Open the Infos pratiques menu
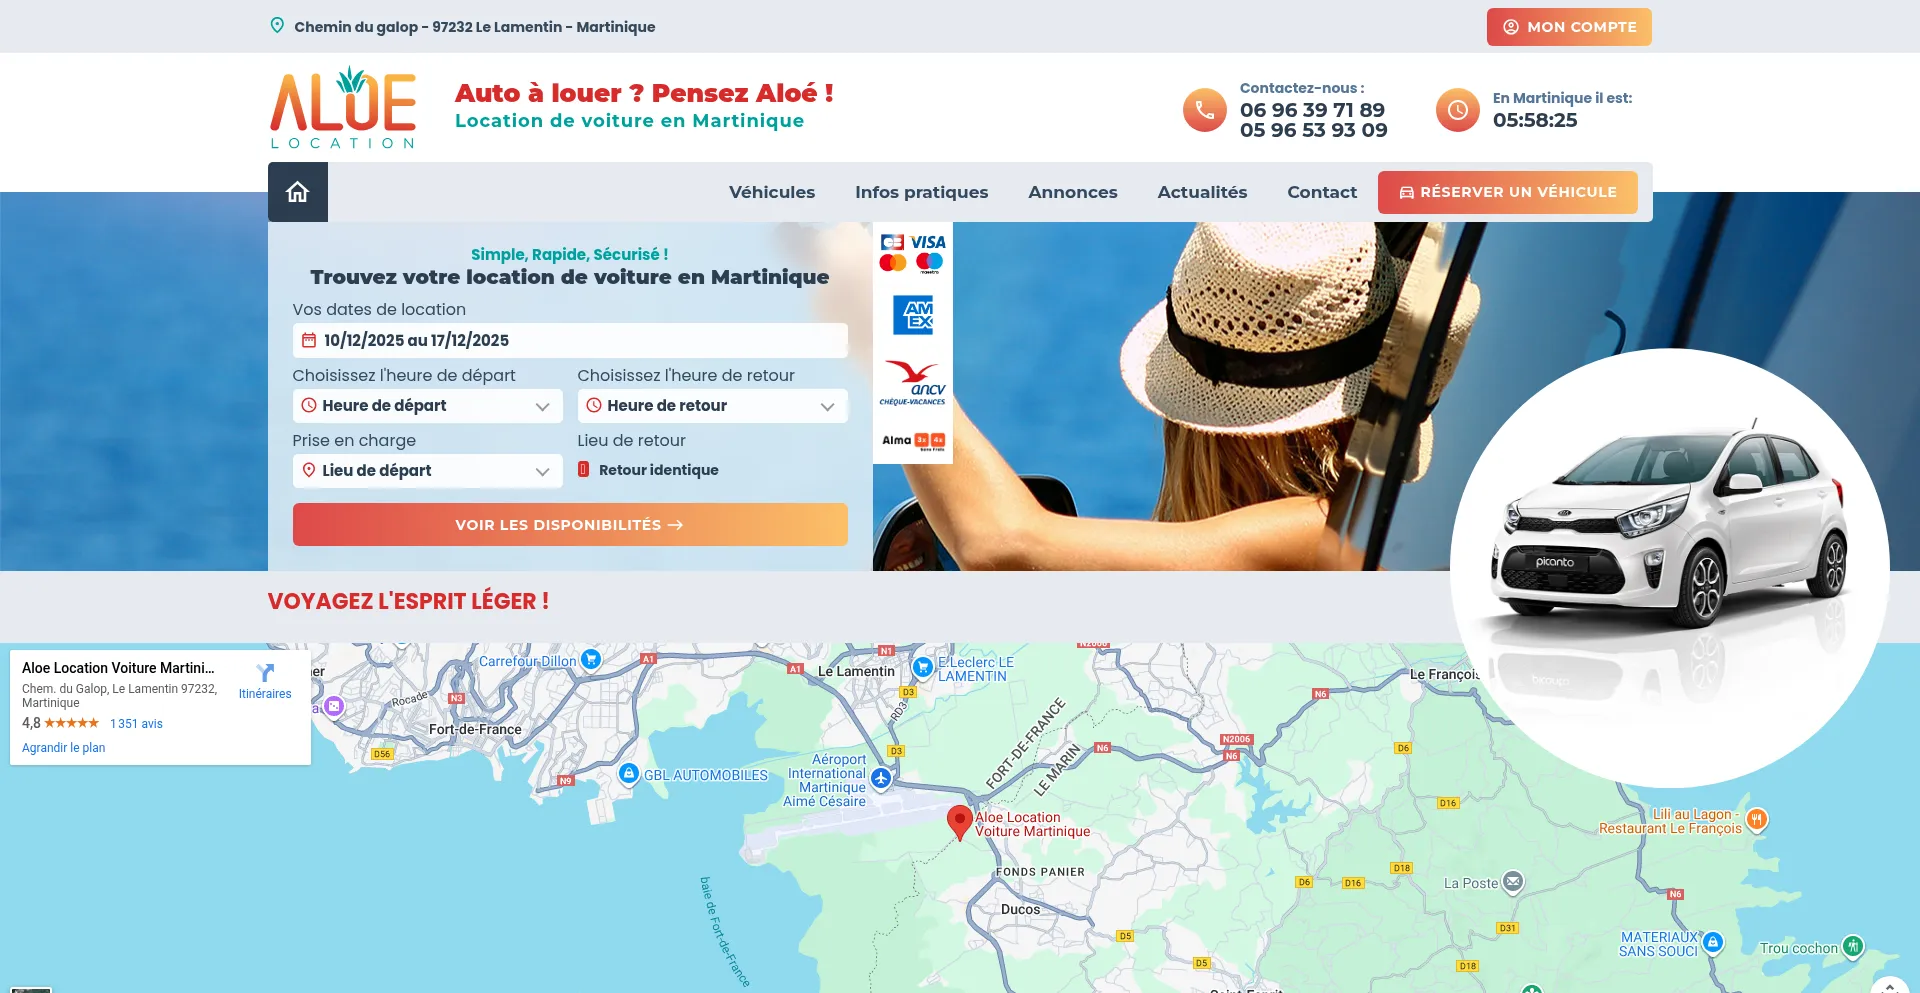Viewport: 1920px width, 993px height. [x=921, y=192]
